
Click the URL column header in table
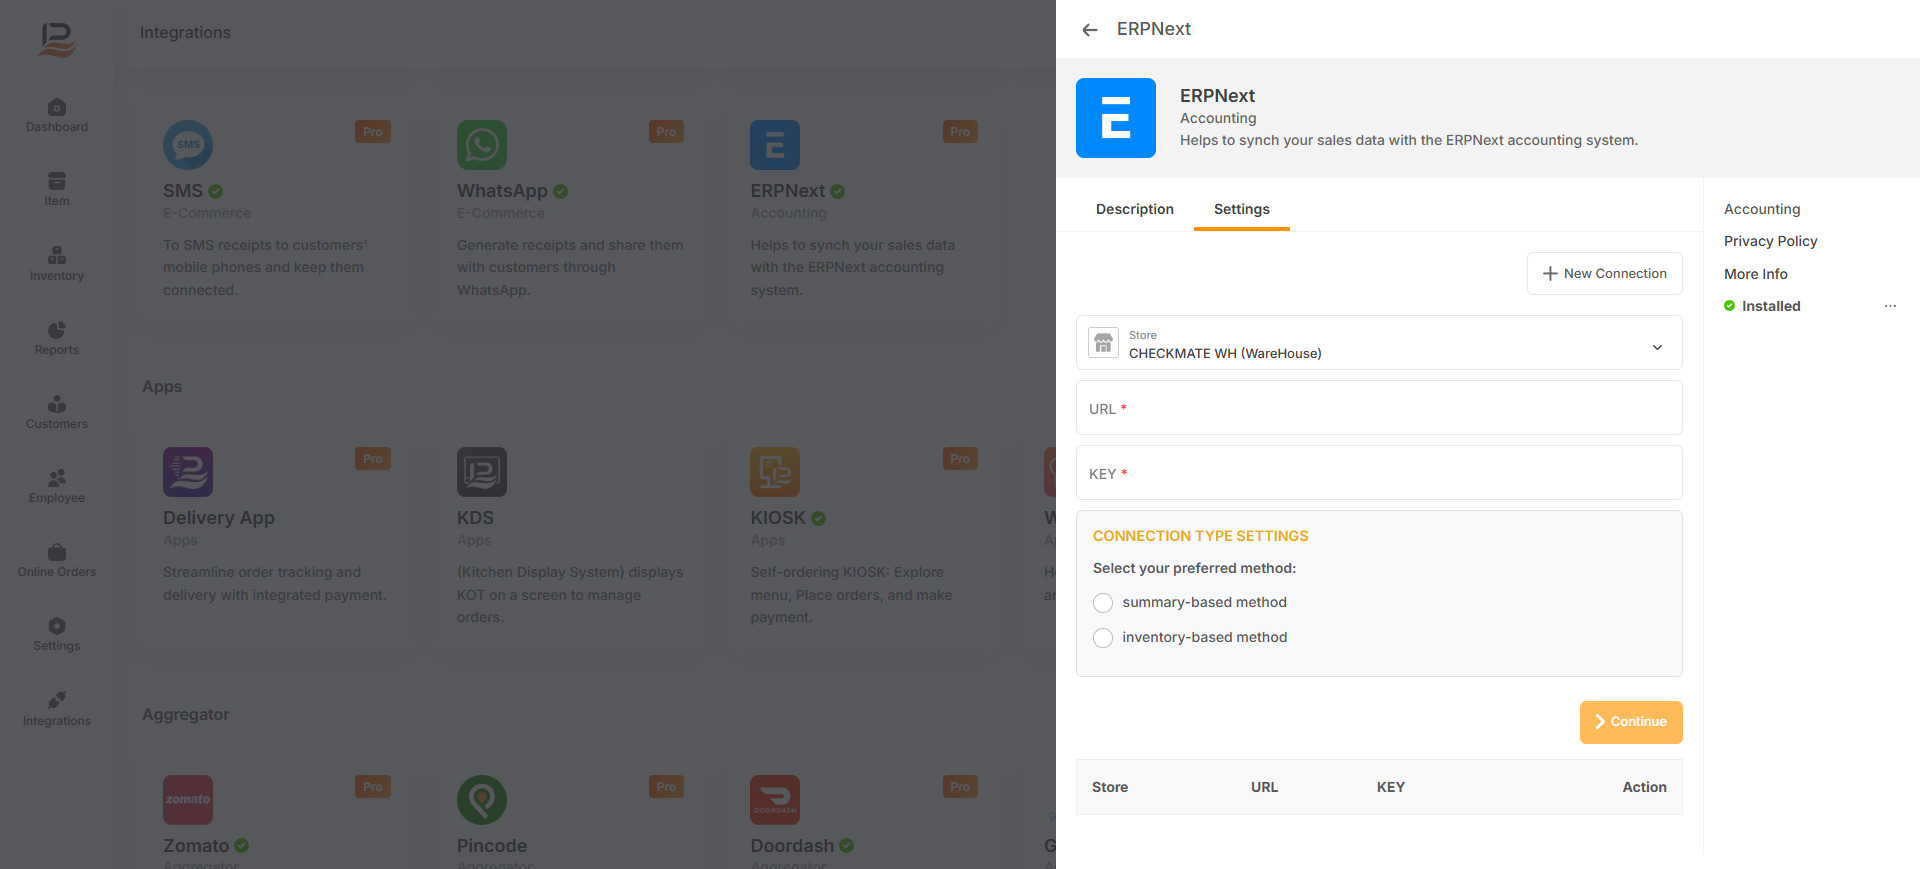click(x=1264, y=787)
